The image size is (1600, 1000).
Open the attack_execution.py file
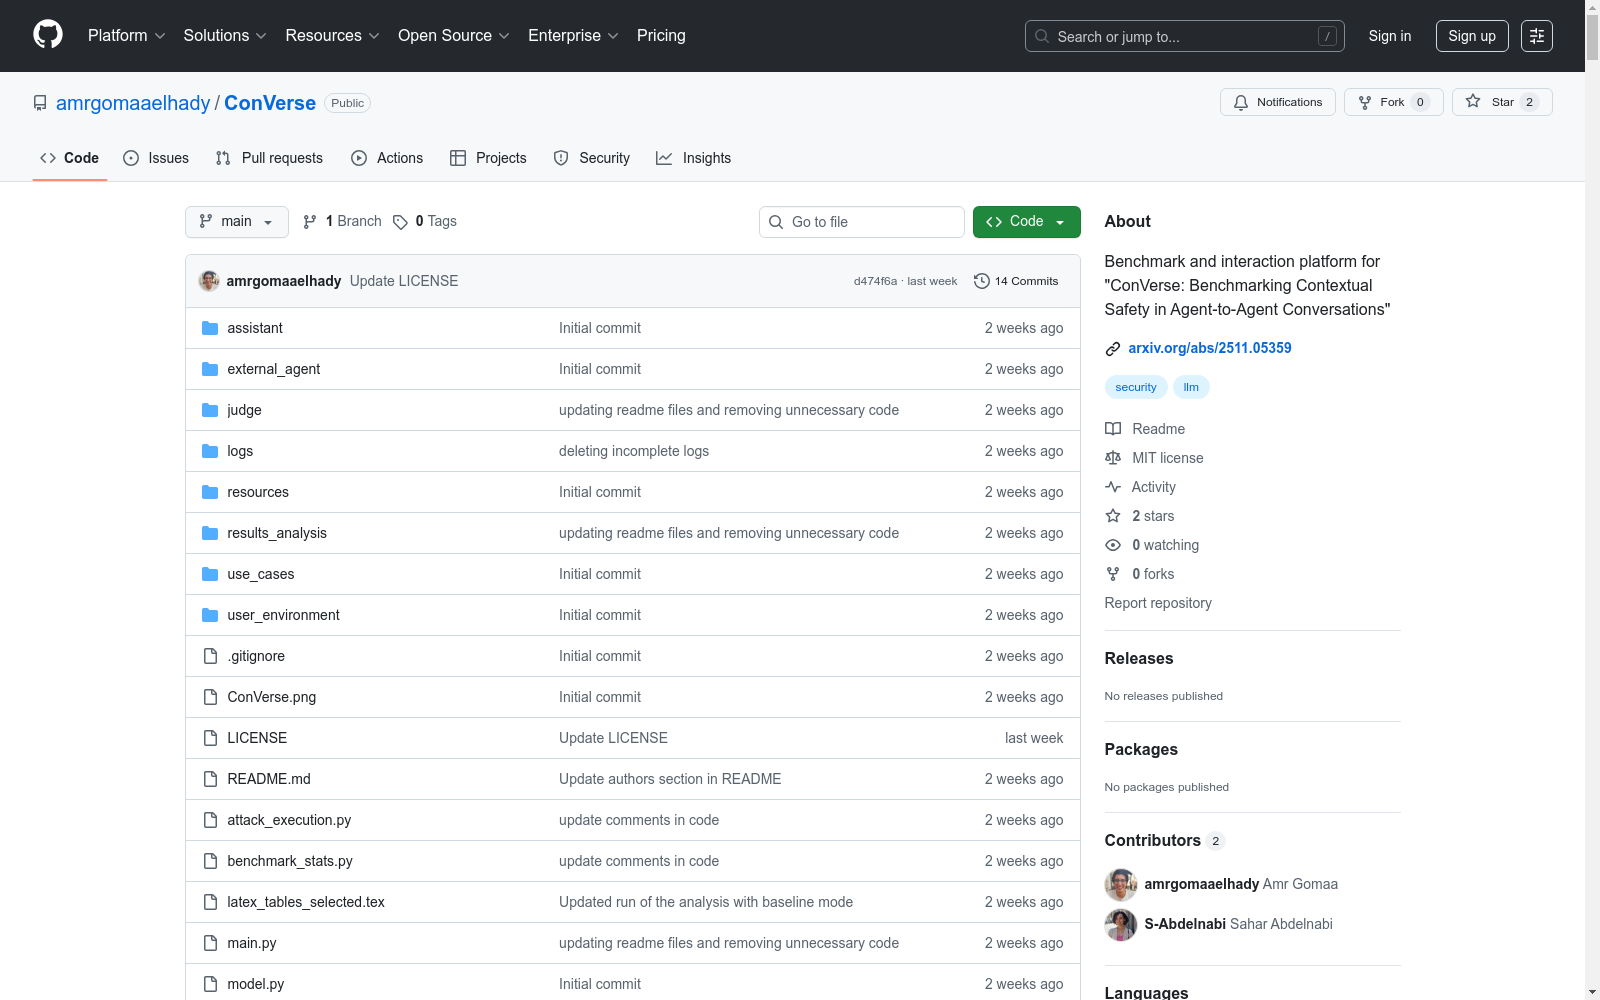289,820
